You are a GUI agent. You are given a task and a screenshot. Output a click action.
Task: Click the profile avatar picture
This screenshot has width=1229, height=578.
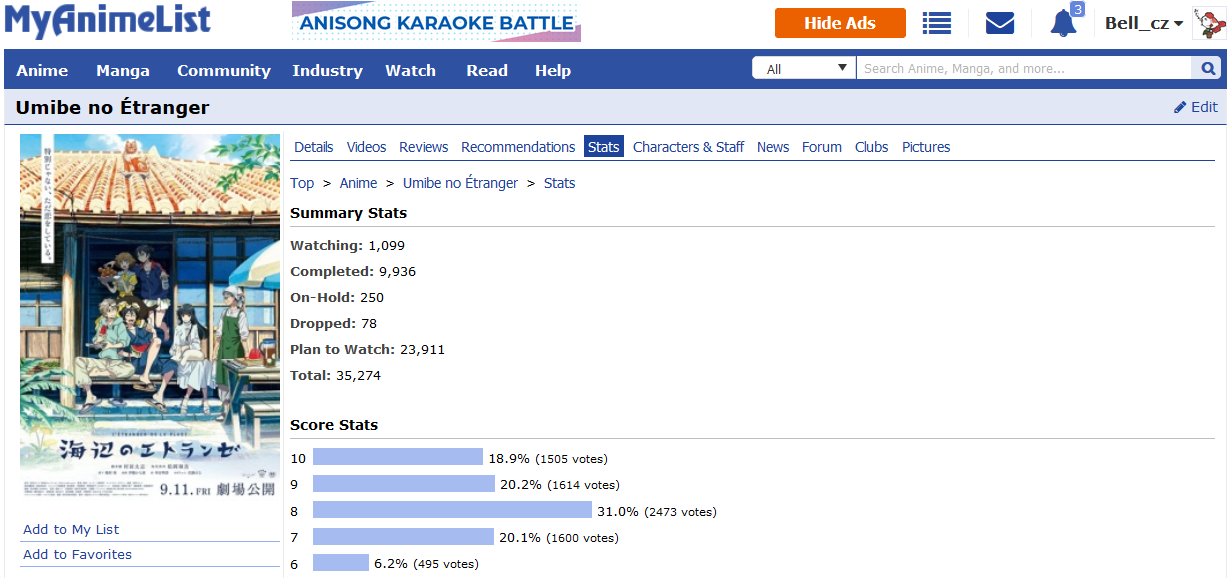coord(1209,23)
